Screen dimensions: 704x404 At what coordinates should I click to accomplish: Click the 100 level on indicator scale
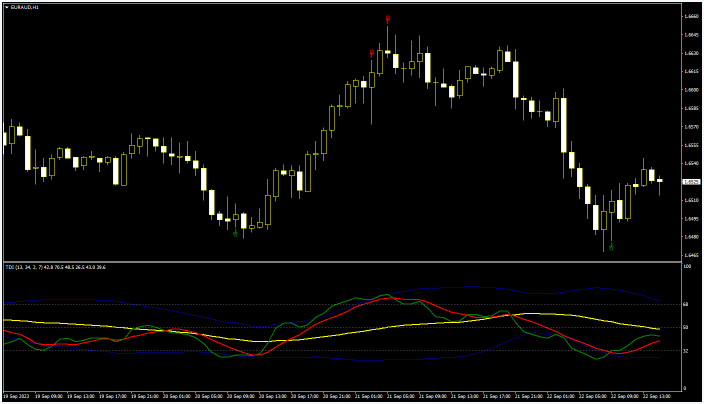687,267
